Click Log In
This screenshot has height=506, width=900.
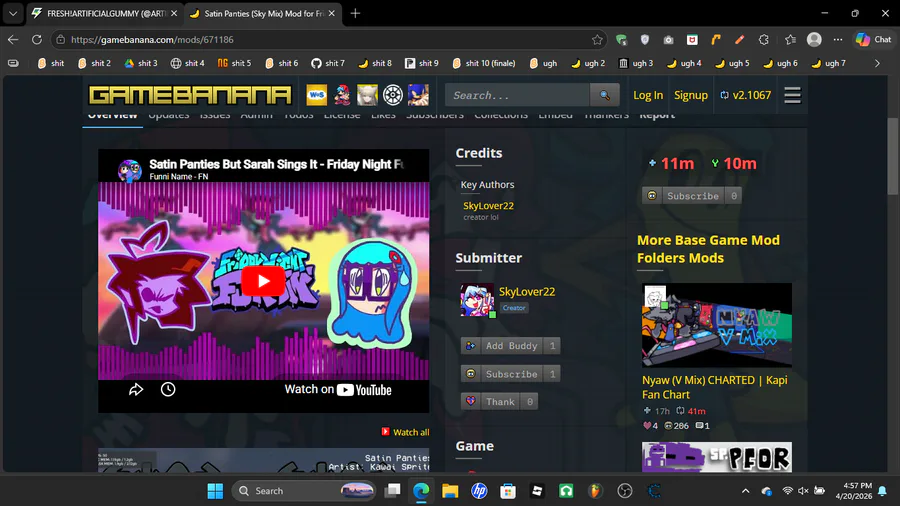(648, 95)
